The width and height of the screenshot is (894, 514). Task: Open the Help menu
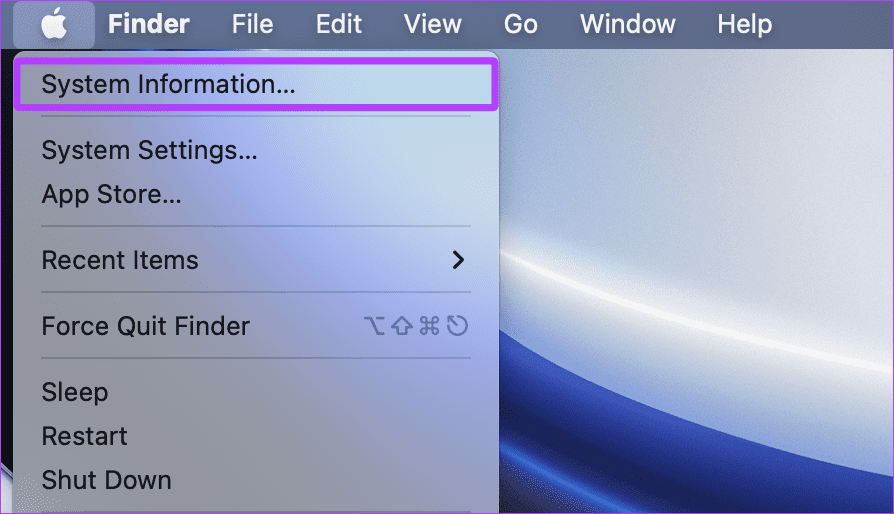(744, 25)
